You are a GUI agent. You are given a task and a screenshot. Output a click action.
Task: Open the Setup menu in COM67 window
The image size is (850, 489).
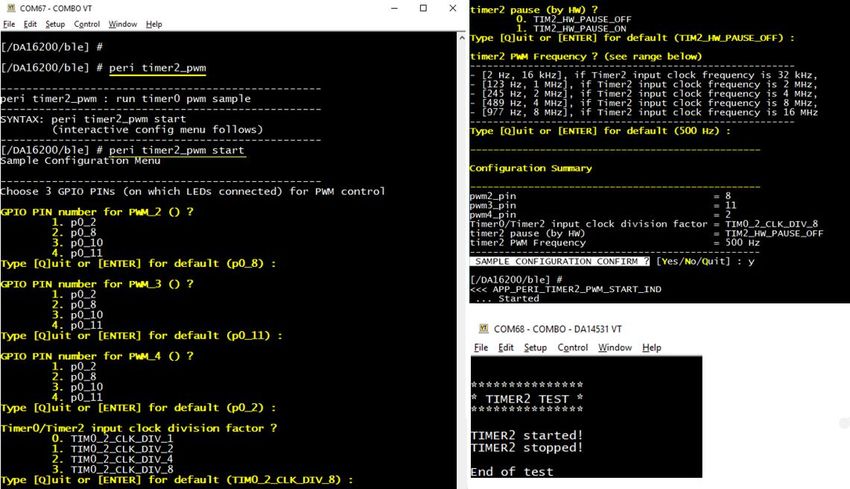point(55,24)
